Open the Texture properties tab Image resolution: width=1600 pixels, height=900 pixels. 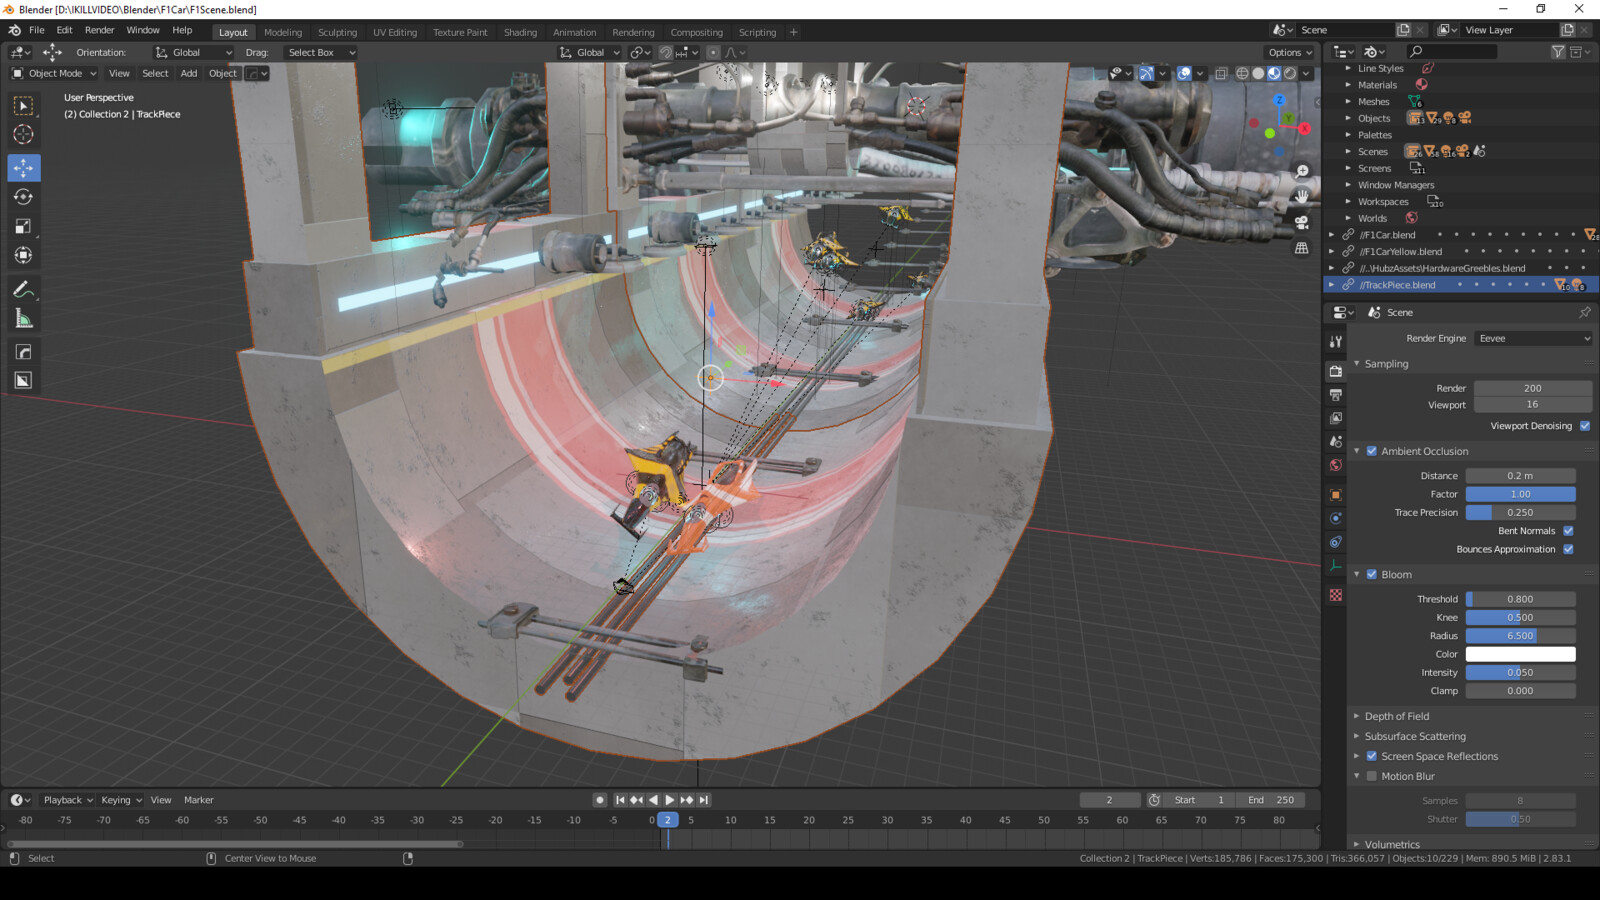click(1336, 595)
